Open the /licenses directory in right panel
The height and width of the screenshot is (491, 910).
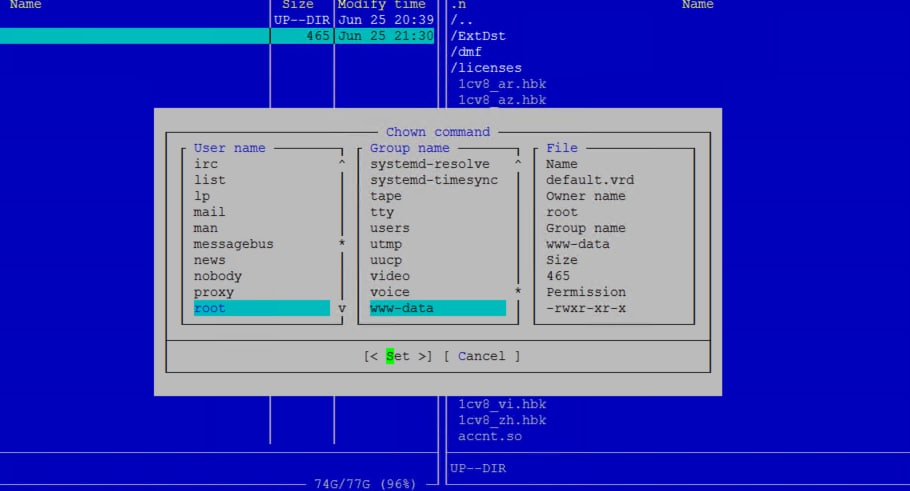pyautogui.click(x=486, y=68)
